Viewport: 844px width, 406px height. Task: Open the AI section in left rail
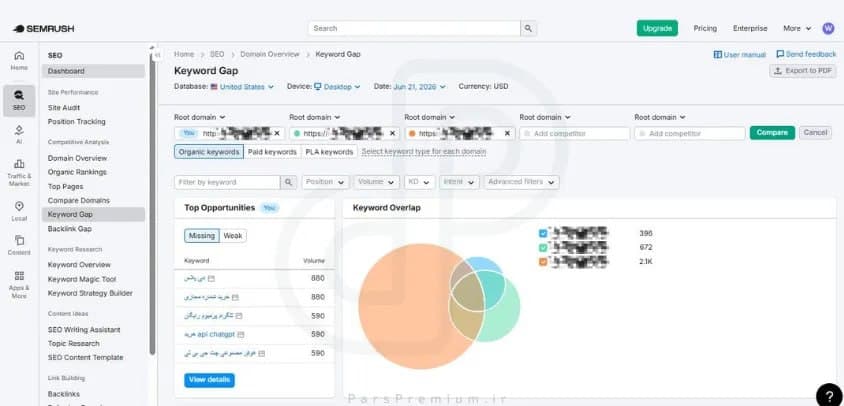(19, 135)
